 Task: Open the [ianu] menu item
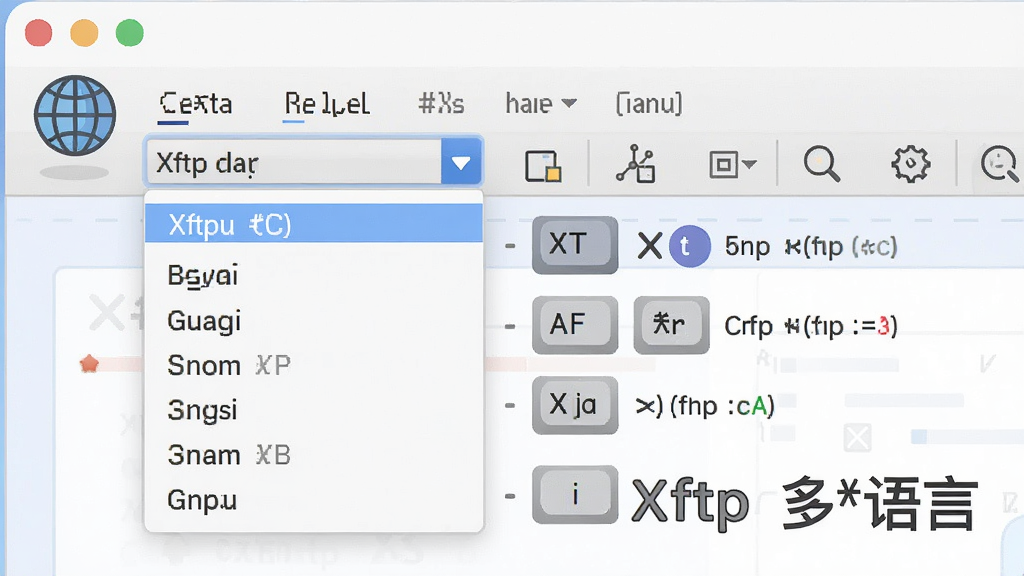coord(649,104)
